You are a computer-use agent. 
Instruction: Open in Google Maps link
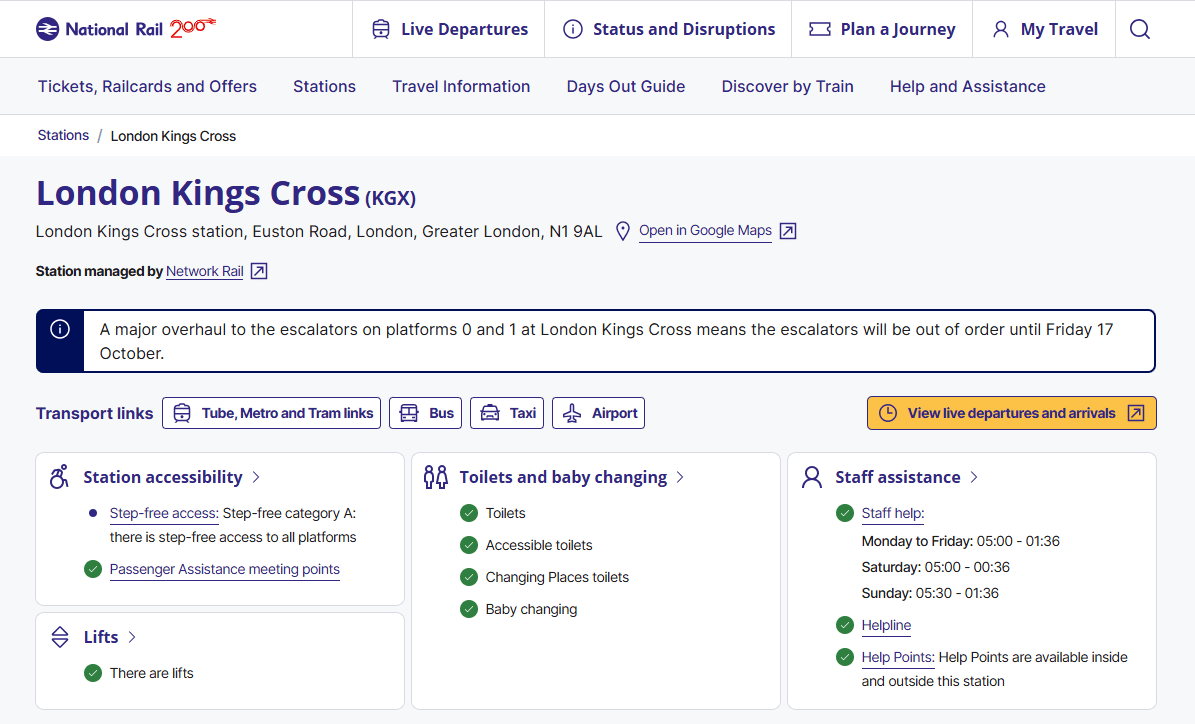[x=705, y=231]
